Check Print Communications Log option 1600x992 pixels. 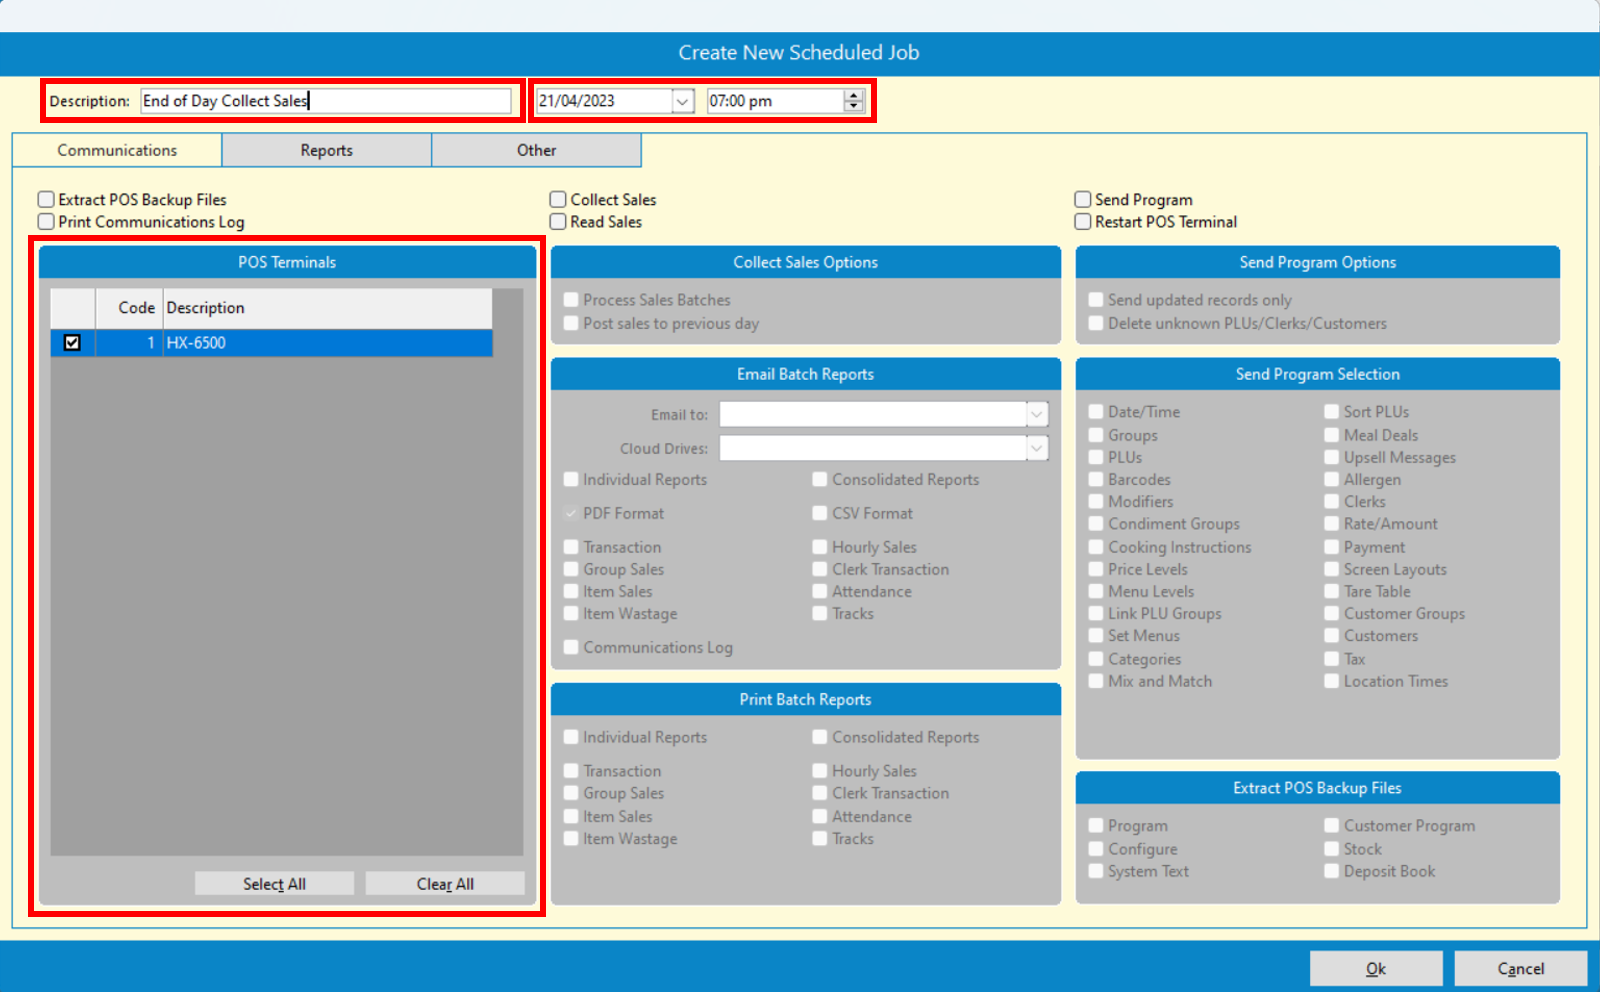coord(46,222)
